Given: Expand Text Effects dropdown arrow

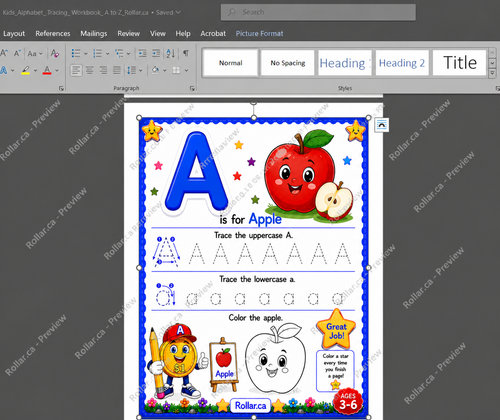Looking at the screenshot, I should tap(13, 70).
